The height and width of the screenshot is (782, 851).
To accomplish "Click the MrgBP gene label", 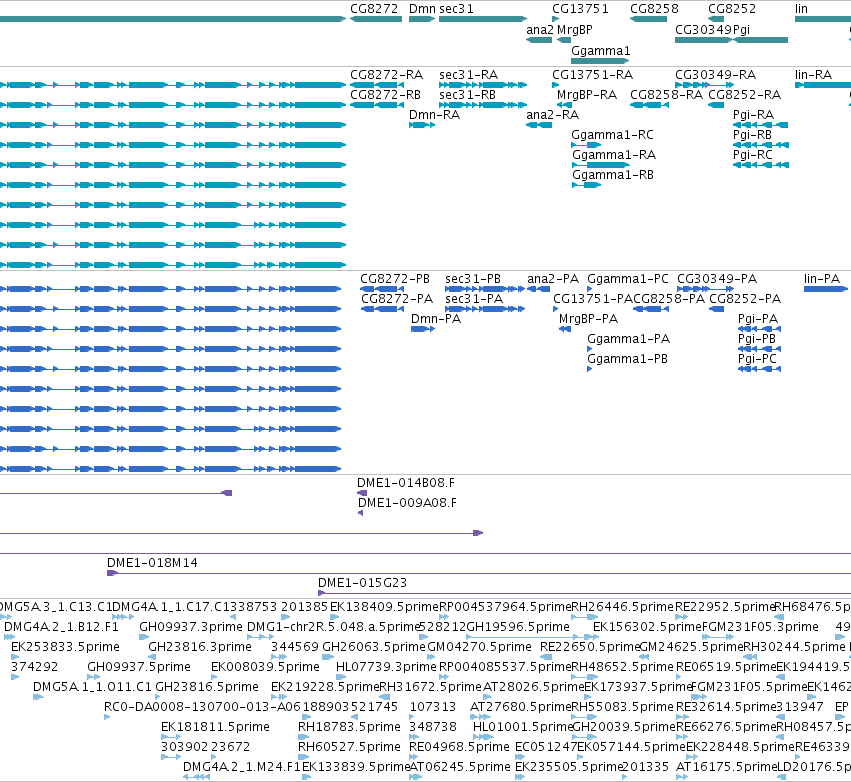I will 575,30.
